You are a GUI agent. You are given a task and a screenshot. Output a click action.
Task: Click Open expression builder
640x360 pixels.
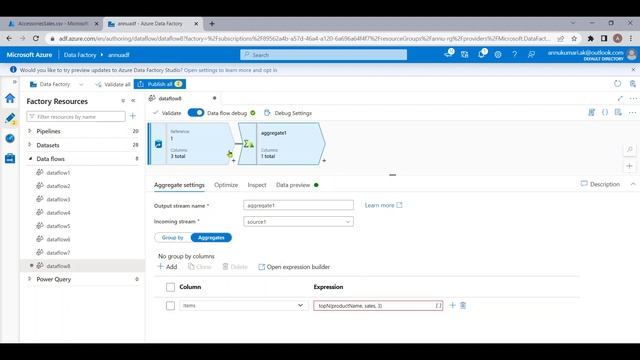(294, 267)
